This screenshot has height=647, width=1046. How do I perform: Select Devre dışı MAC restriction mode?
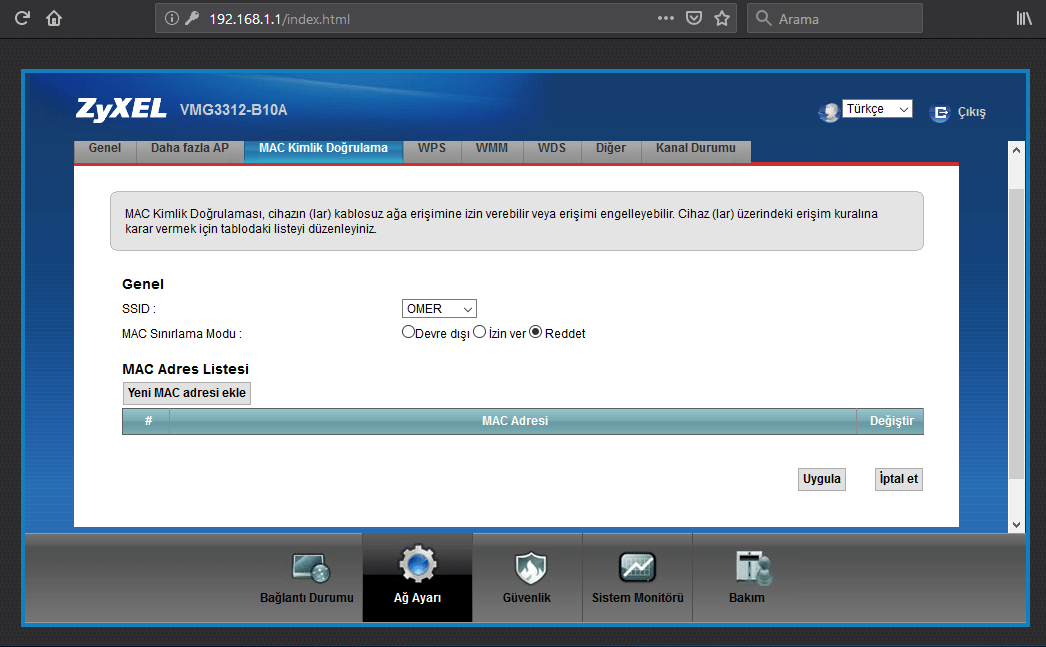pyautogui.click(x=408, y=332)
